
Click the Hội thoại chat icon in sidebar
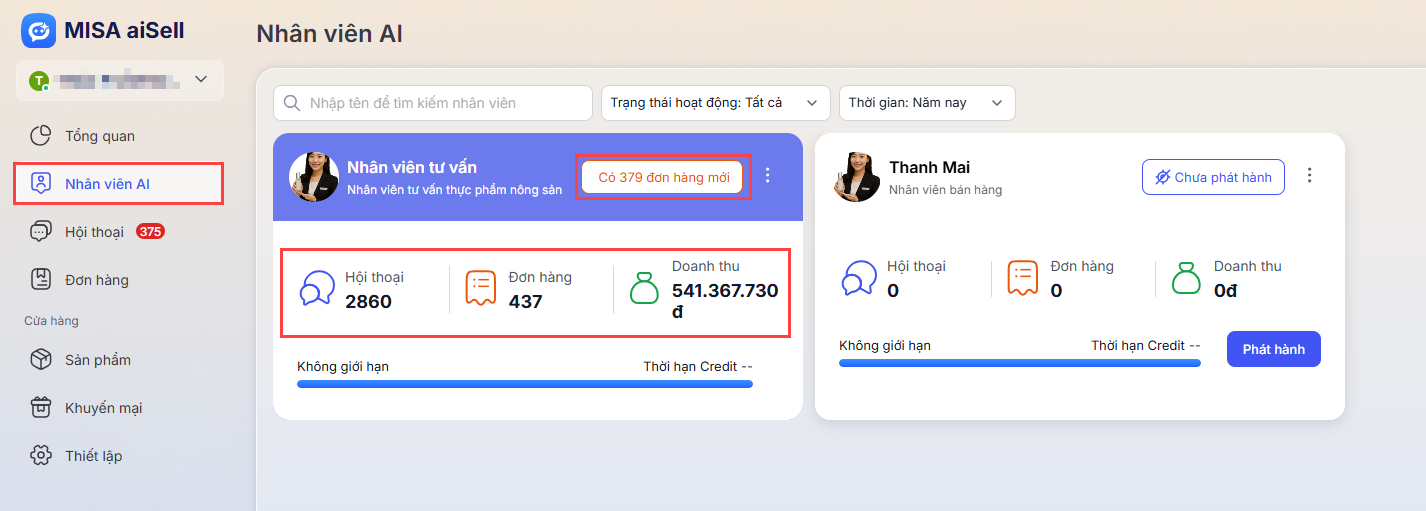coord(41,232)
